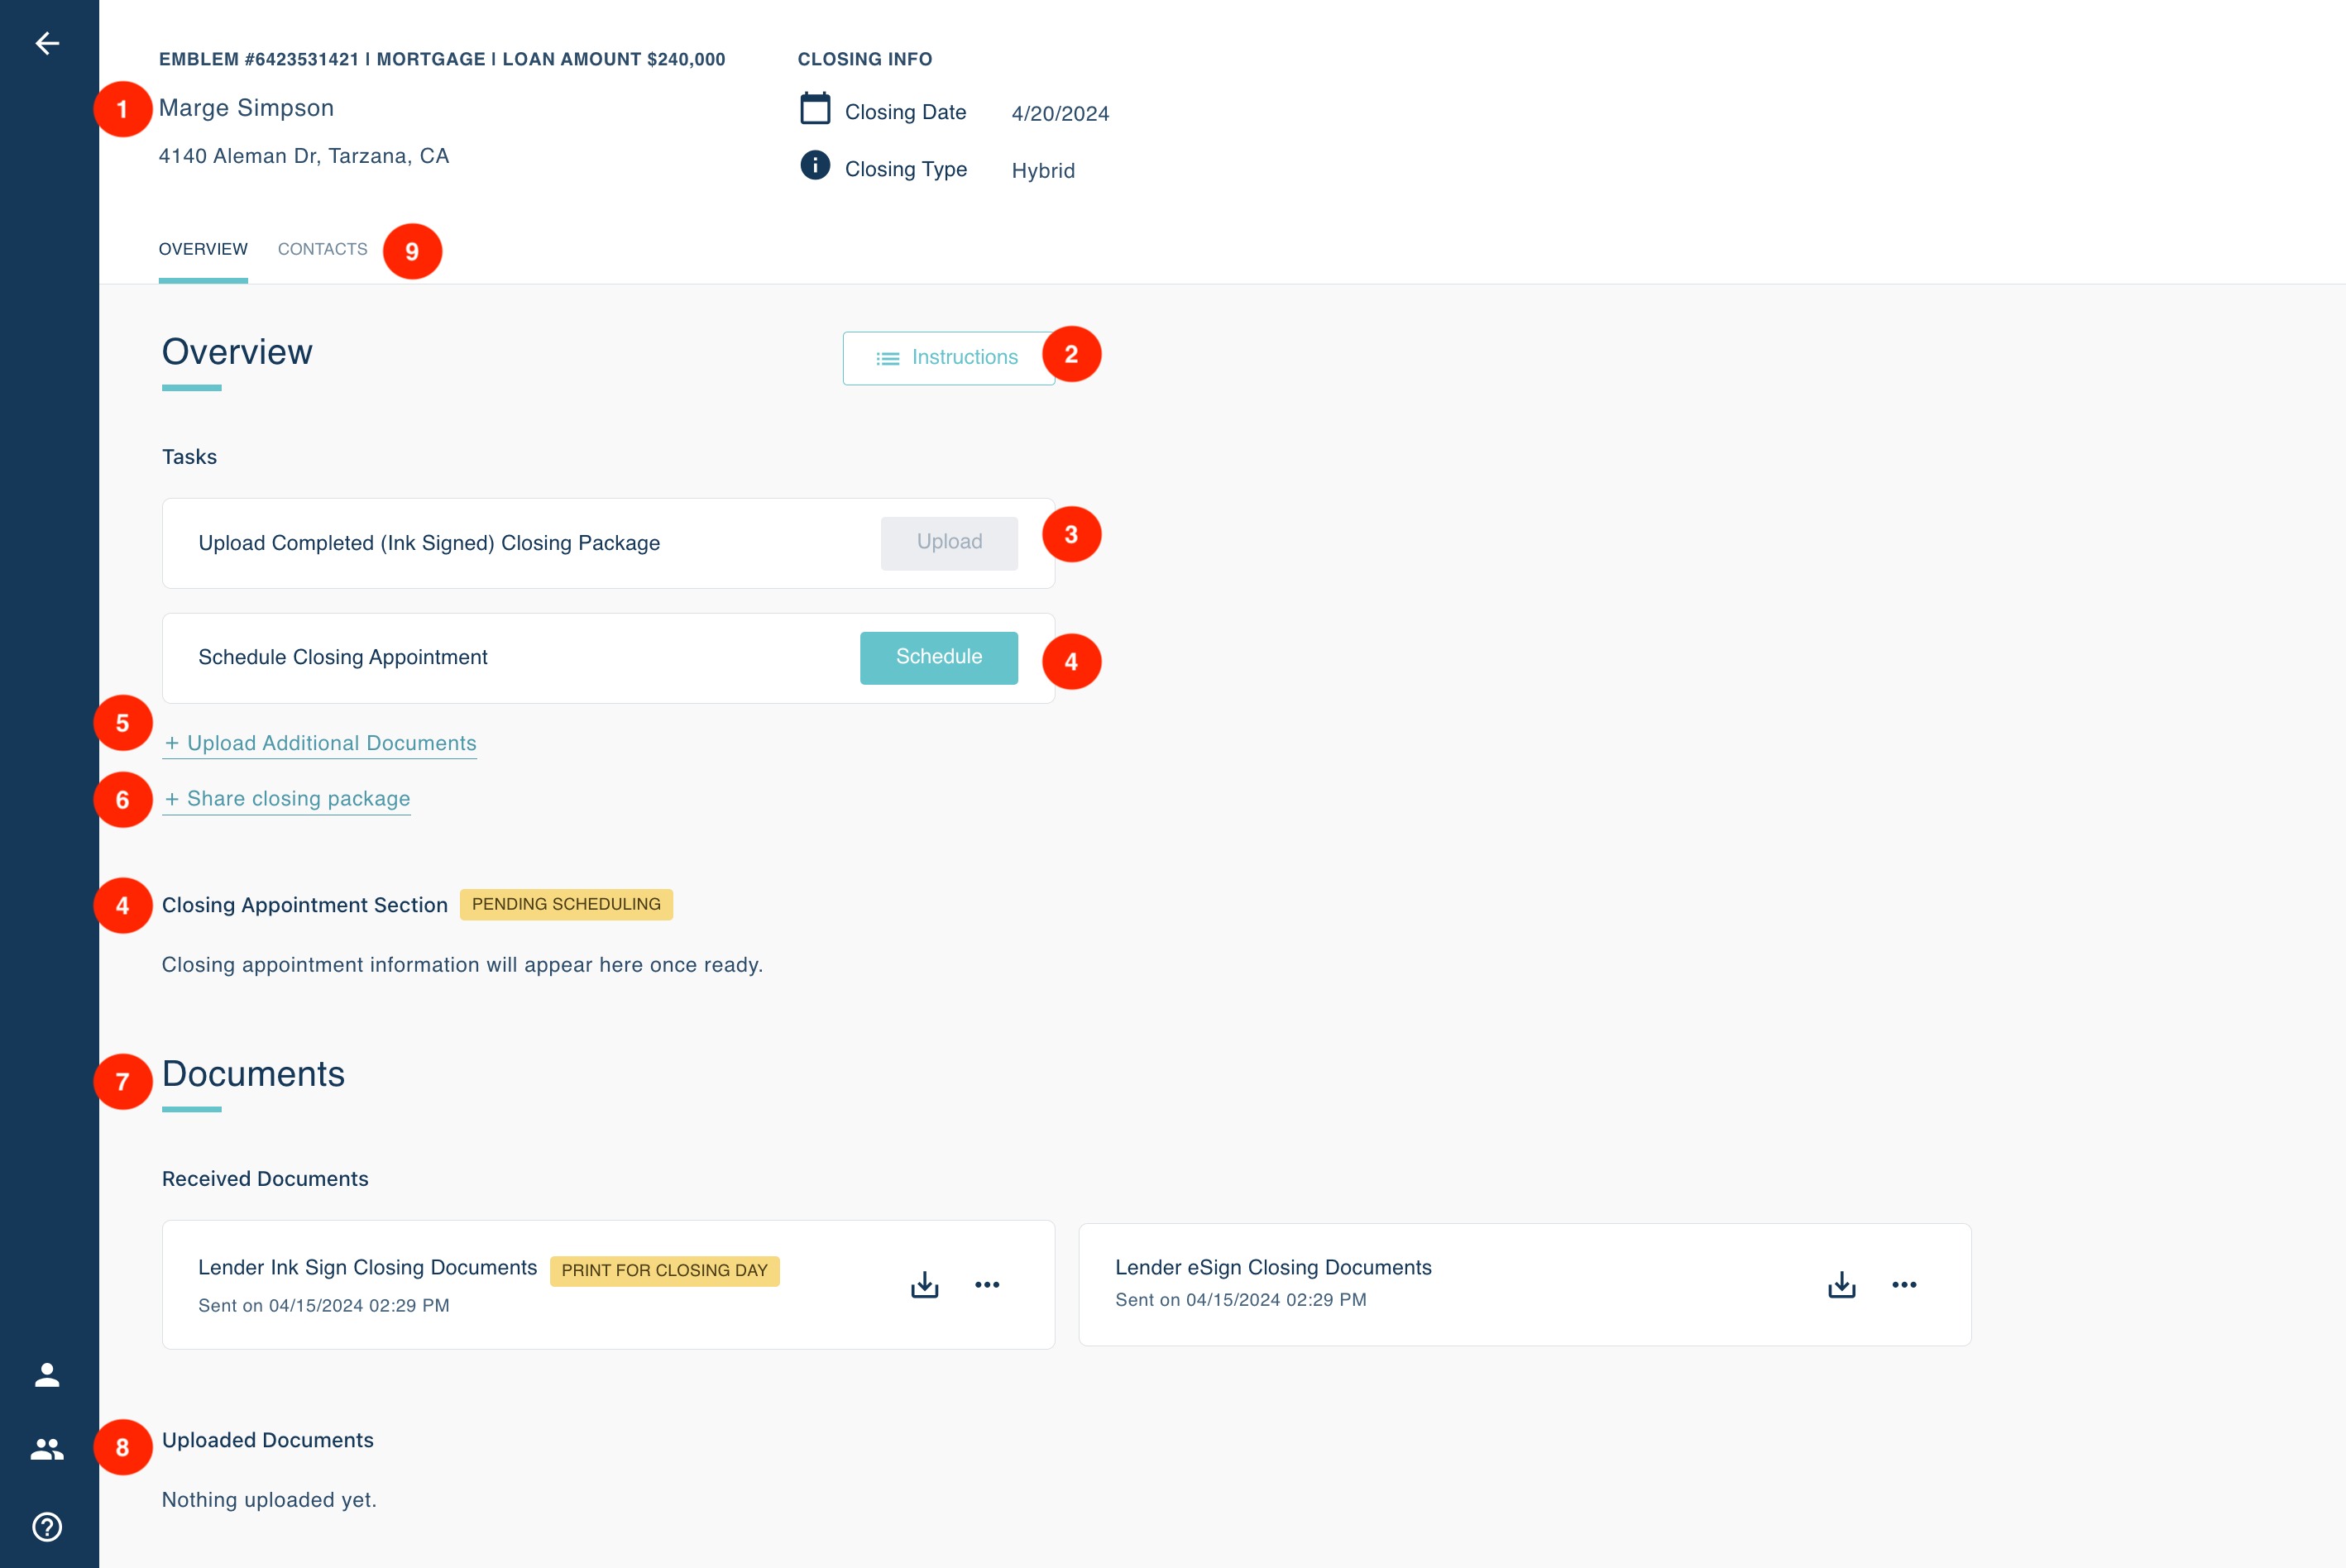Click the back arrow in sidebar
The width and height of the screenshot is (2346, 1568).
tap(47, 43)
